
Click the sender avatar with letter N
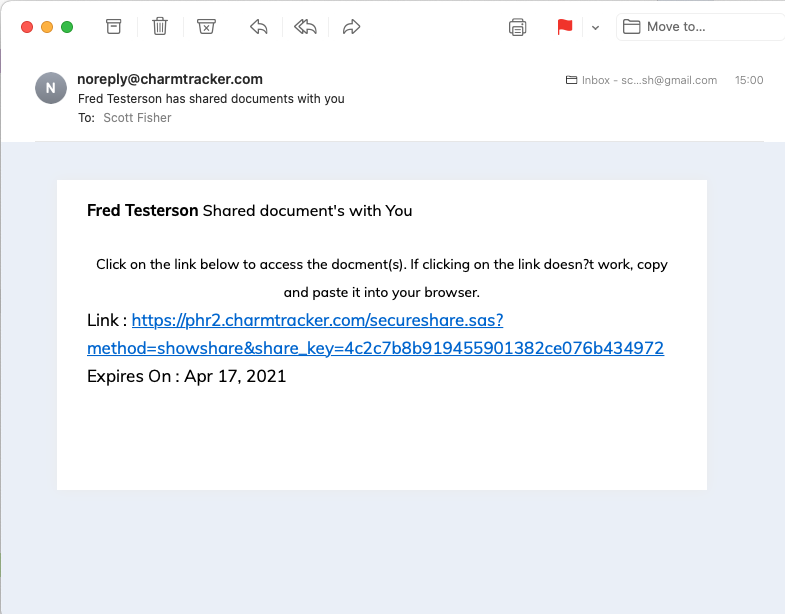pos(51,88)
